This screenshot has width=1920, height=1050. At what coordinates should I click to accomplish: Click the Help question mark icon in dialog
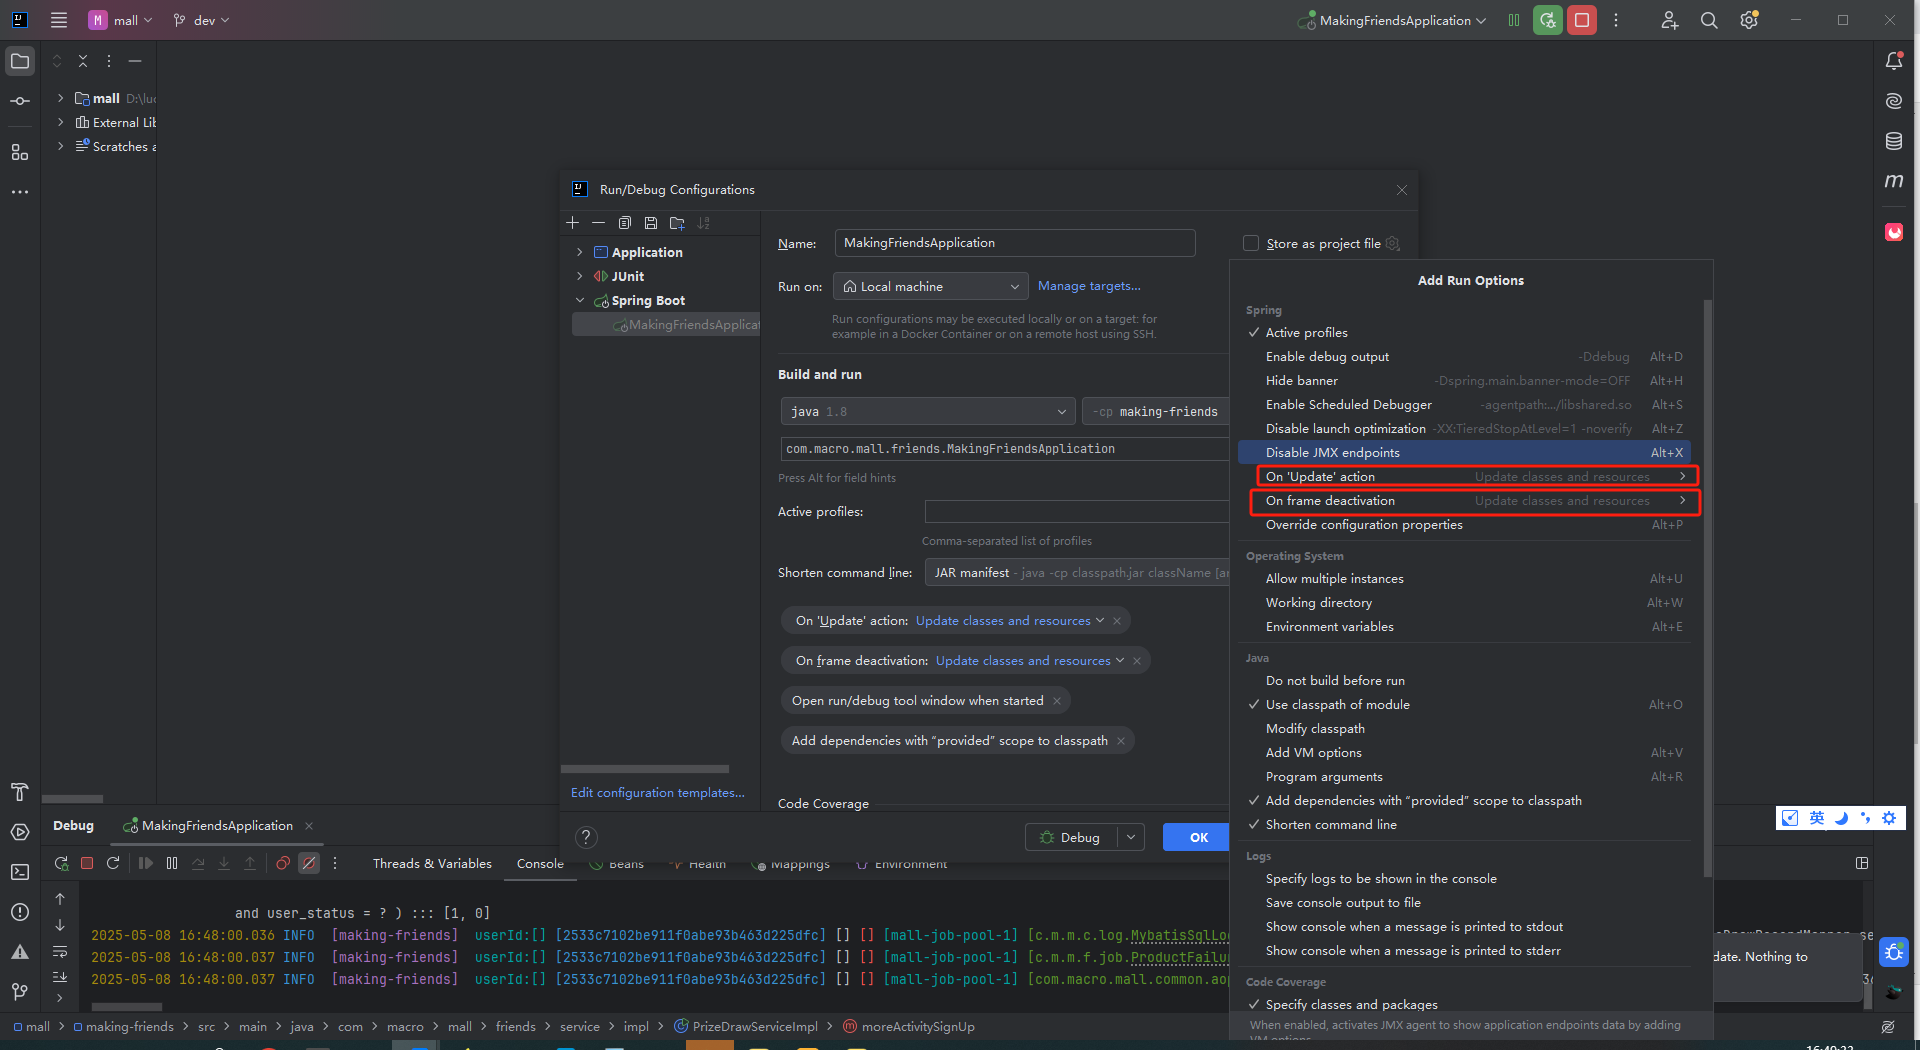coord(587,837)
